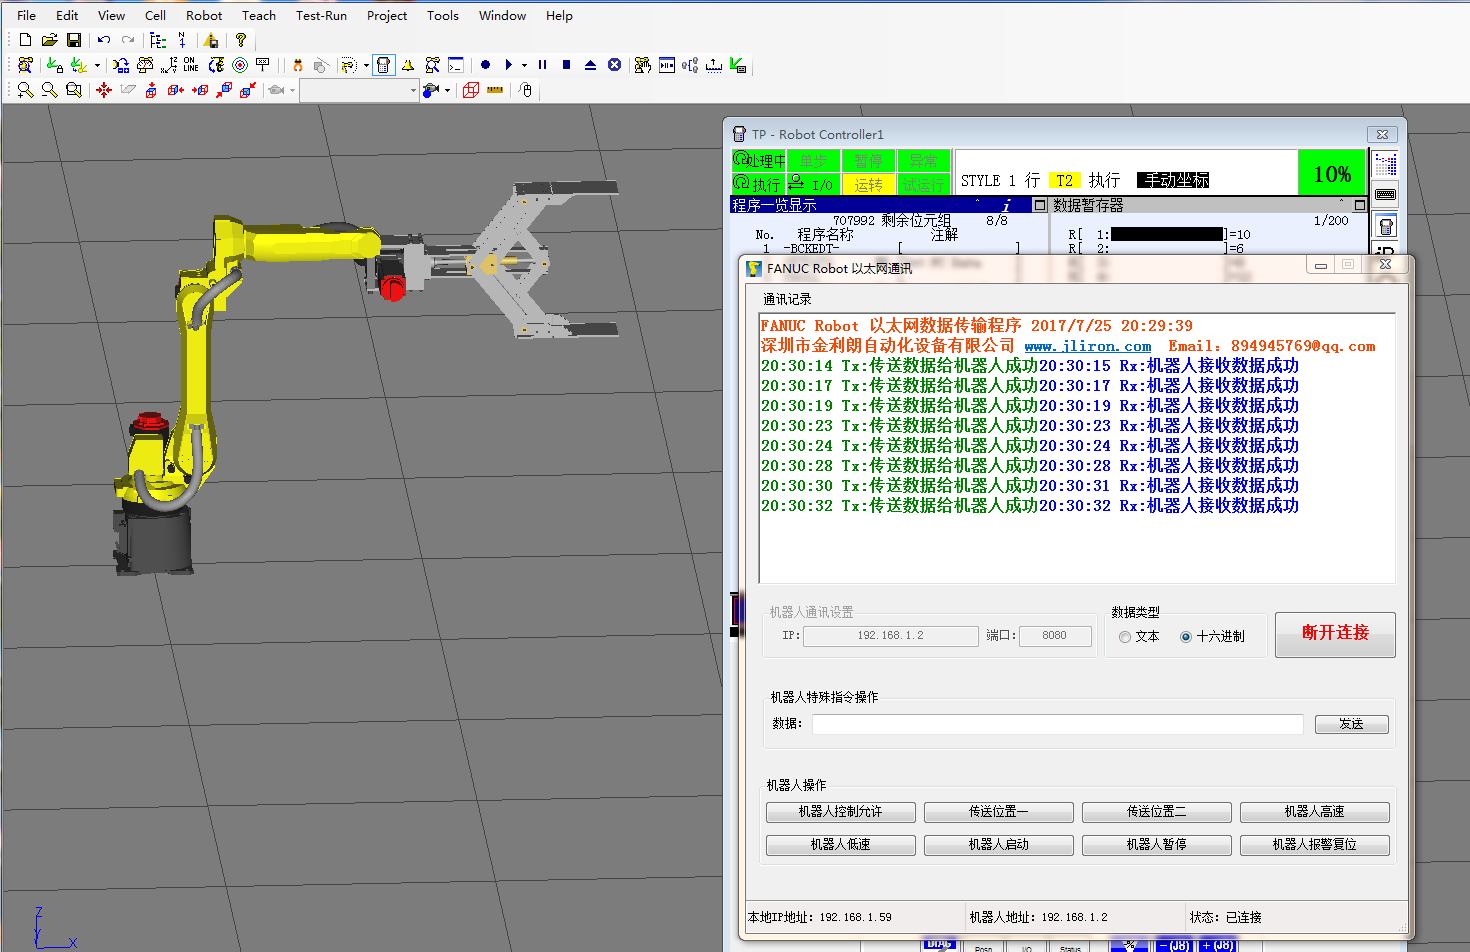Click the keyboard icon on TP panel
Screen dimensions: 1470x952
pyautogui.click(x=1385, y=194)
